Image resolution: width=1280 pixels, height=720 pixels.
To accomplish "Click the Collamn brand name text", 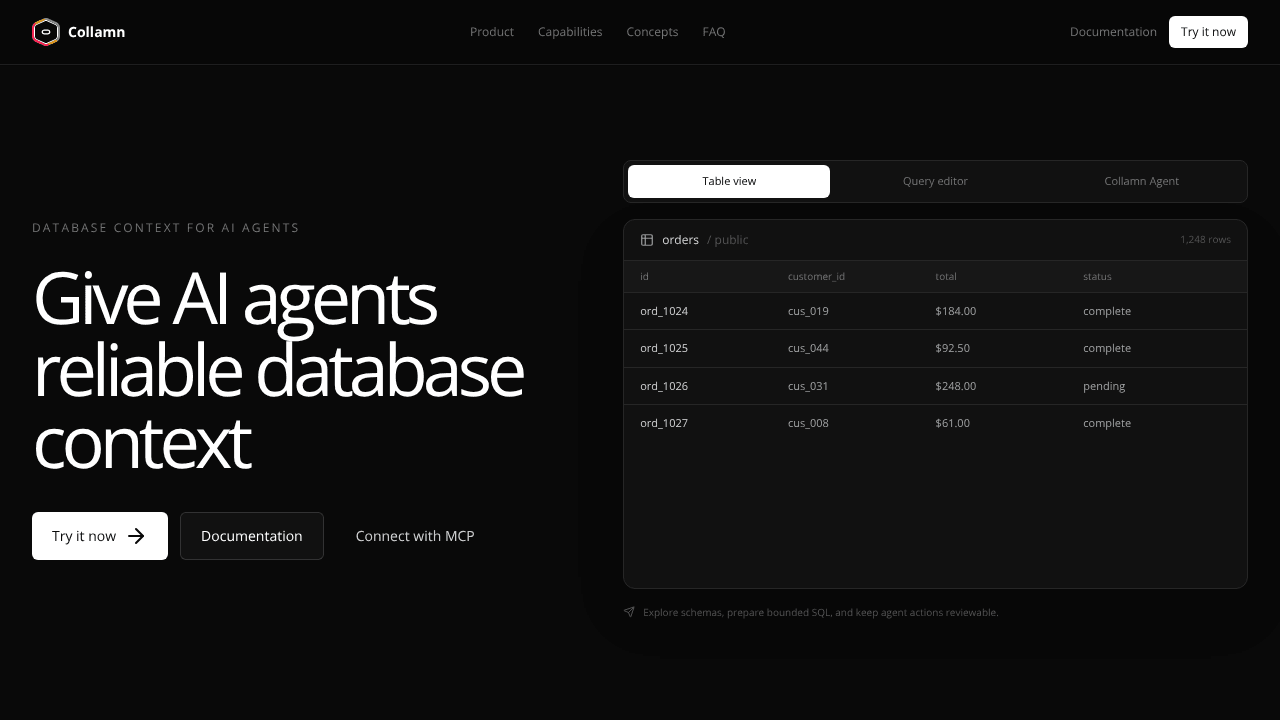I will point(96,32).
